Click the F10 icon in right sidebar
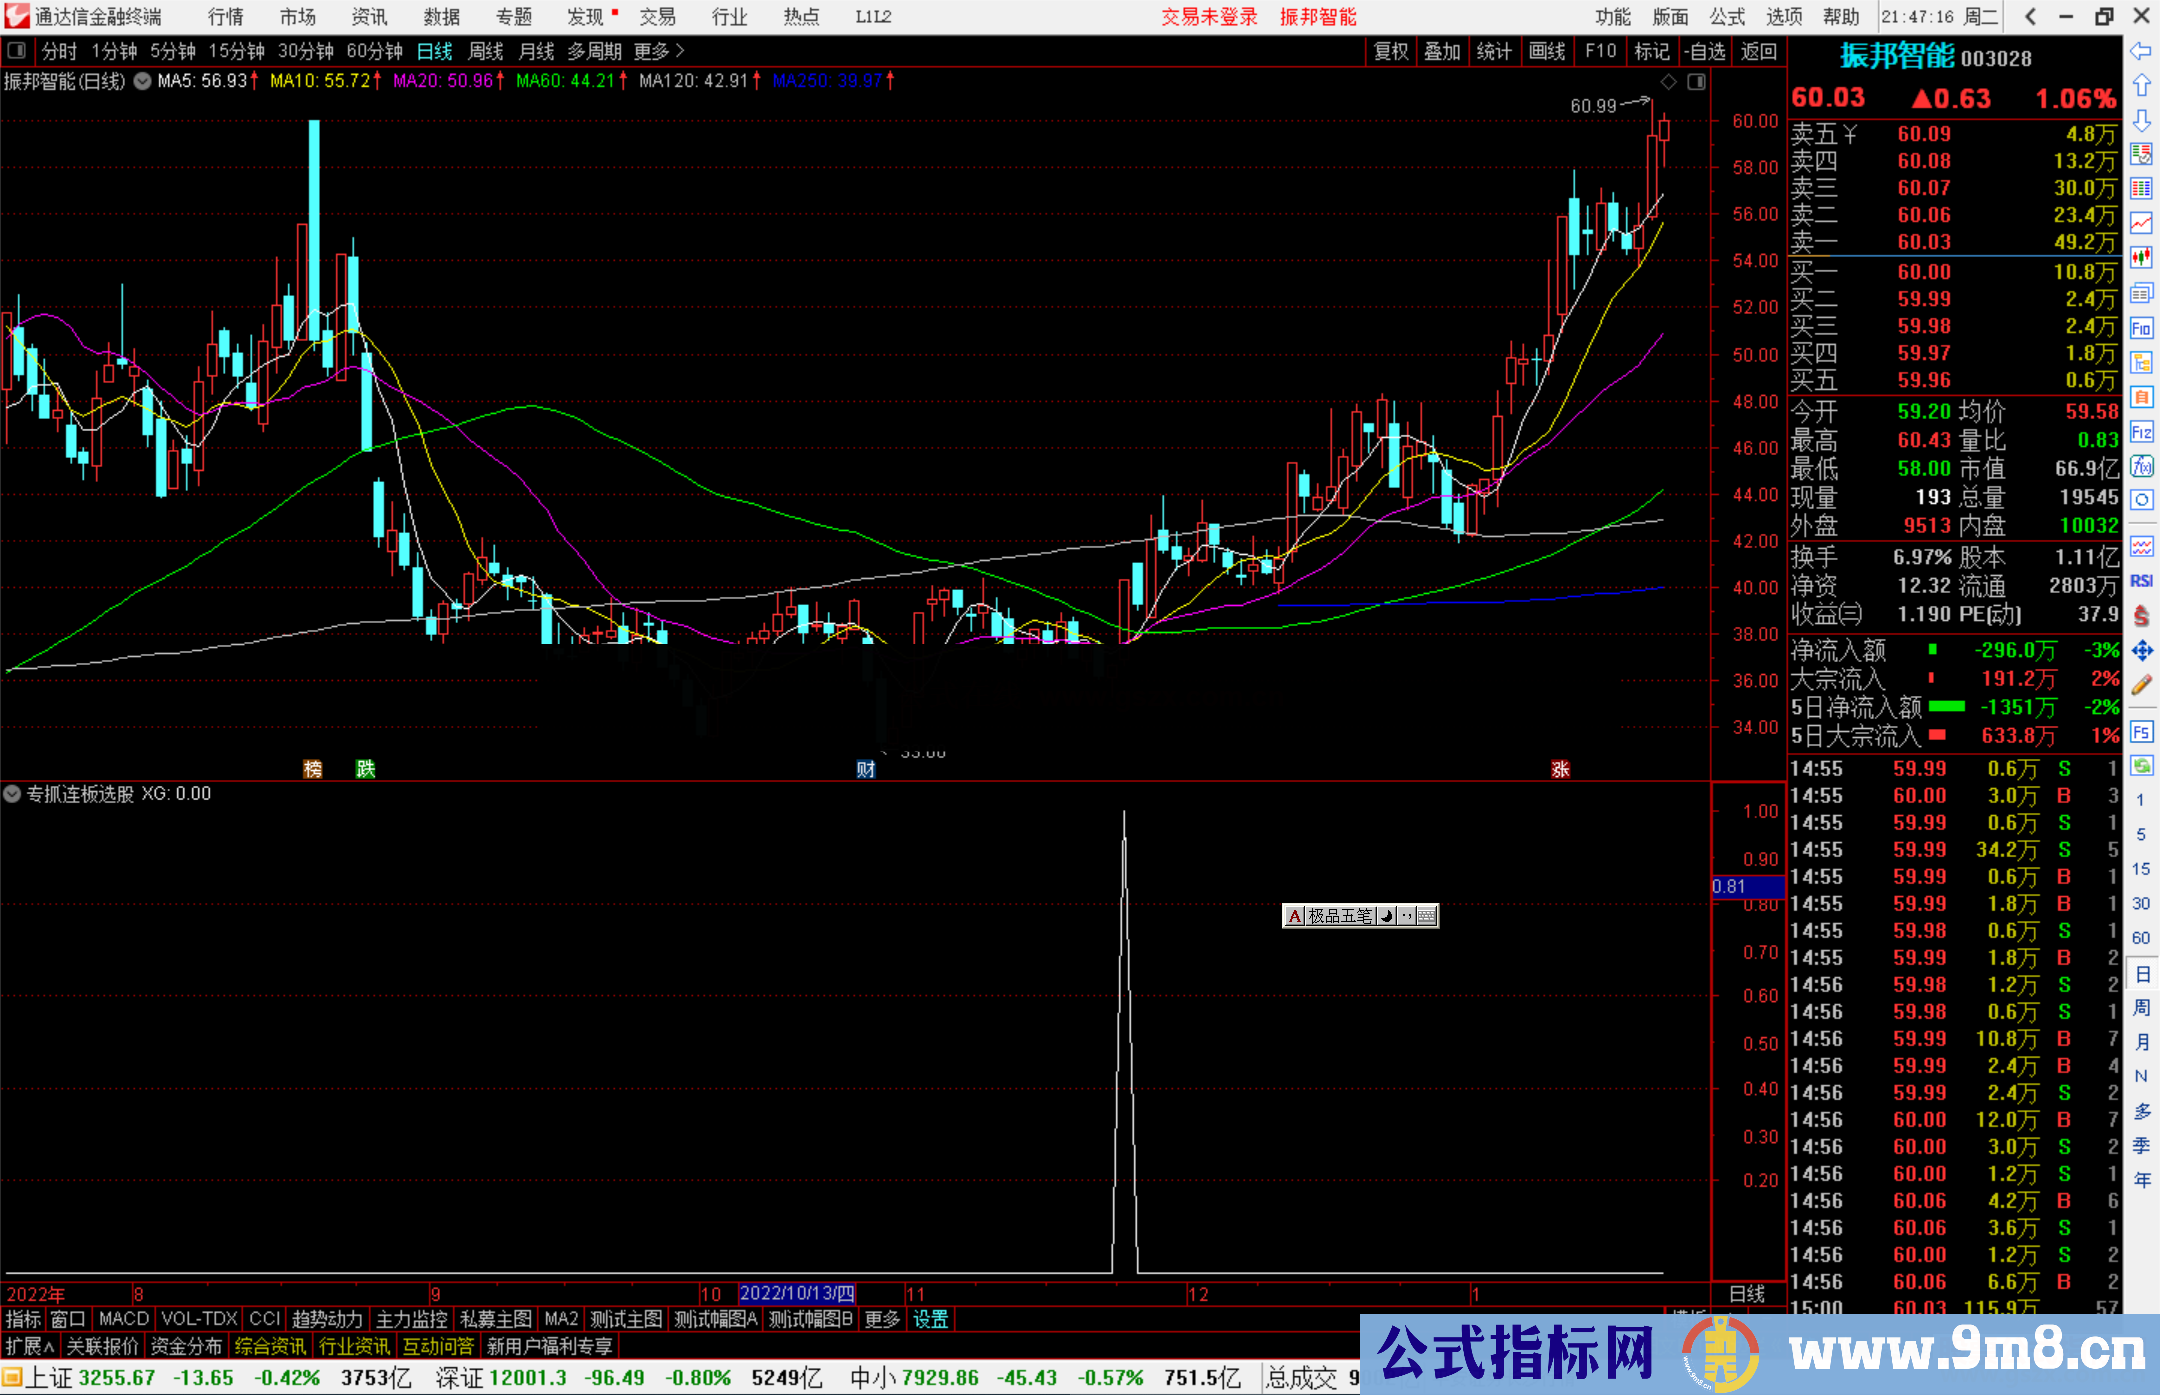 pos(2141,328)
